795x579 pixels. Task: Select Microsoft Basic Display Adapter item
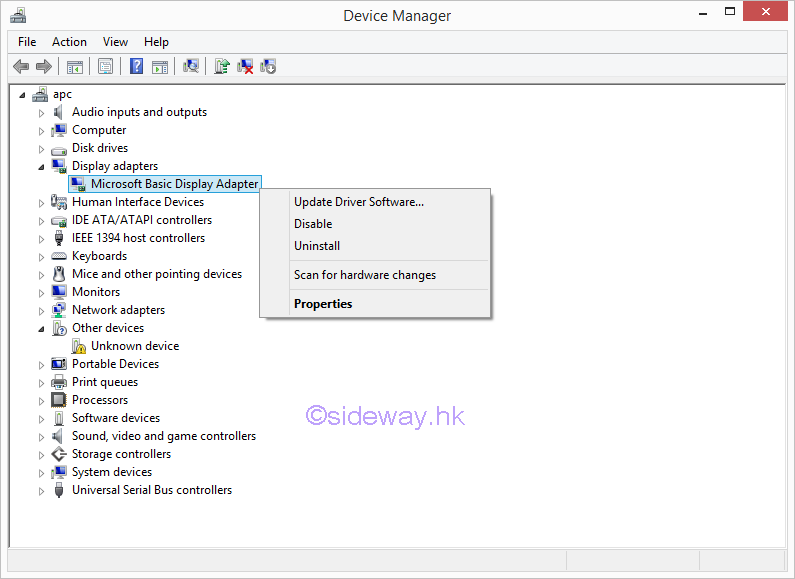coord(174,184)
